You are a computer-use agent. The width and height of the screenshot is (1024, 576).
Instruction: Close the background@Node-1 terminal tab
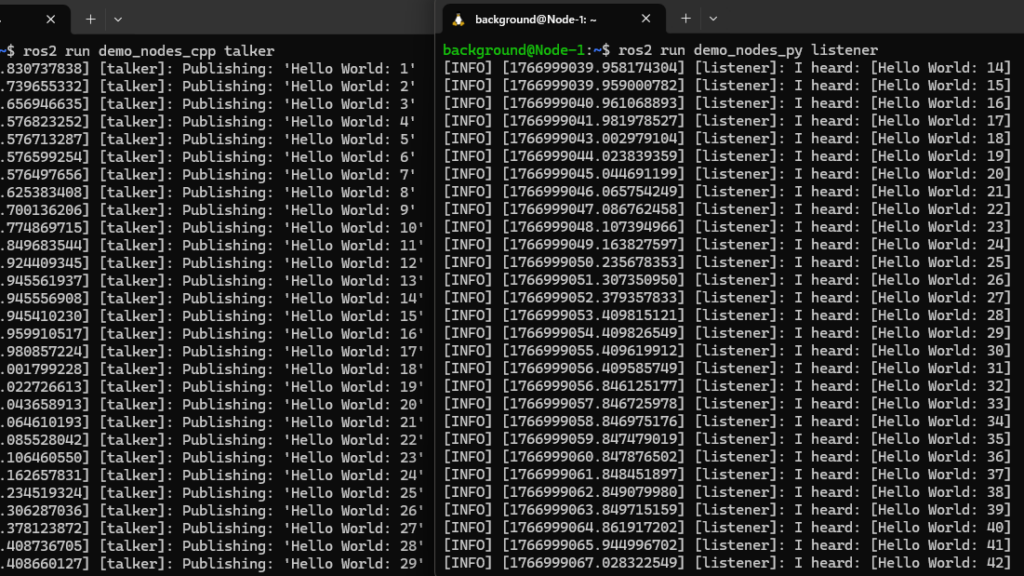pos(646,19)
